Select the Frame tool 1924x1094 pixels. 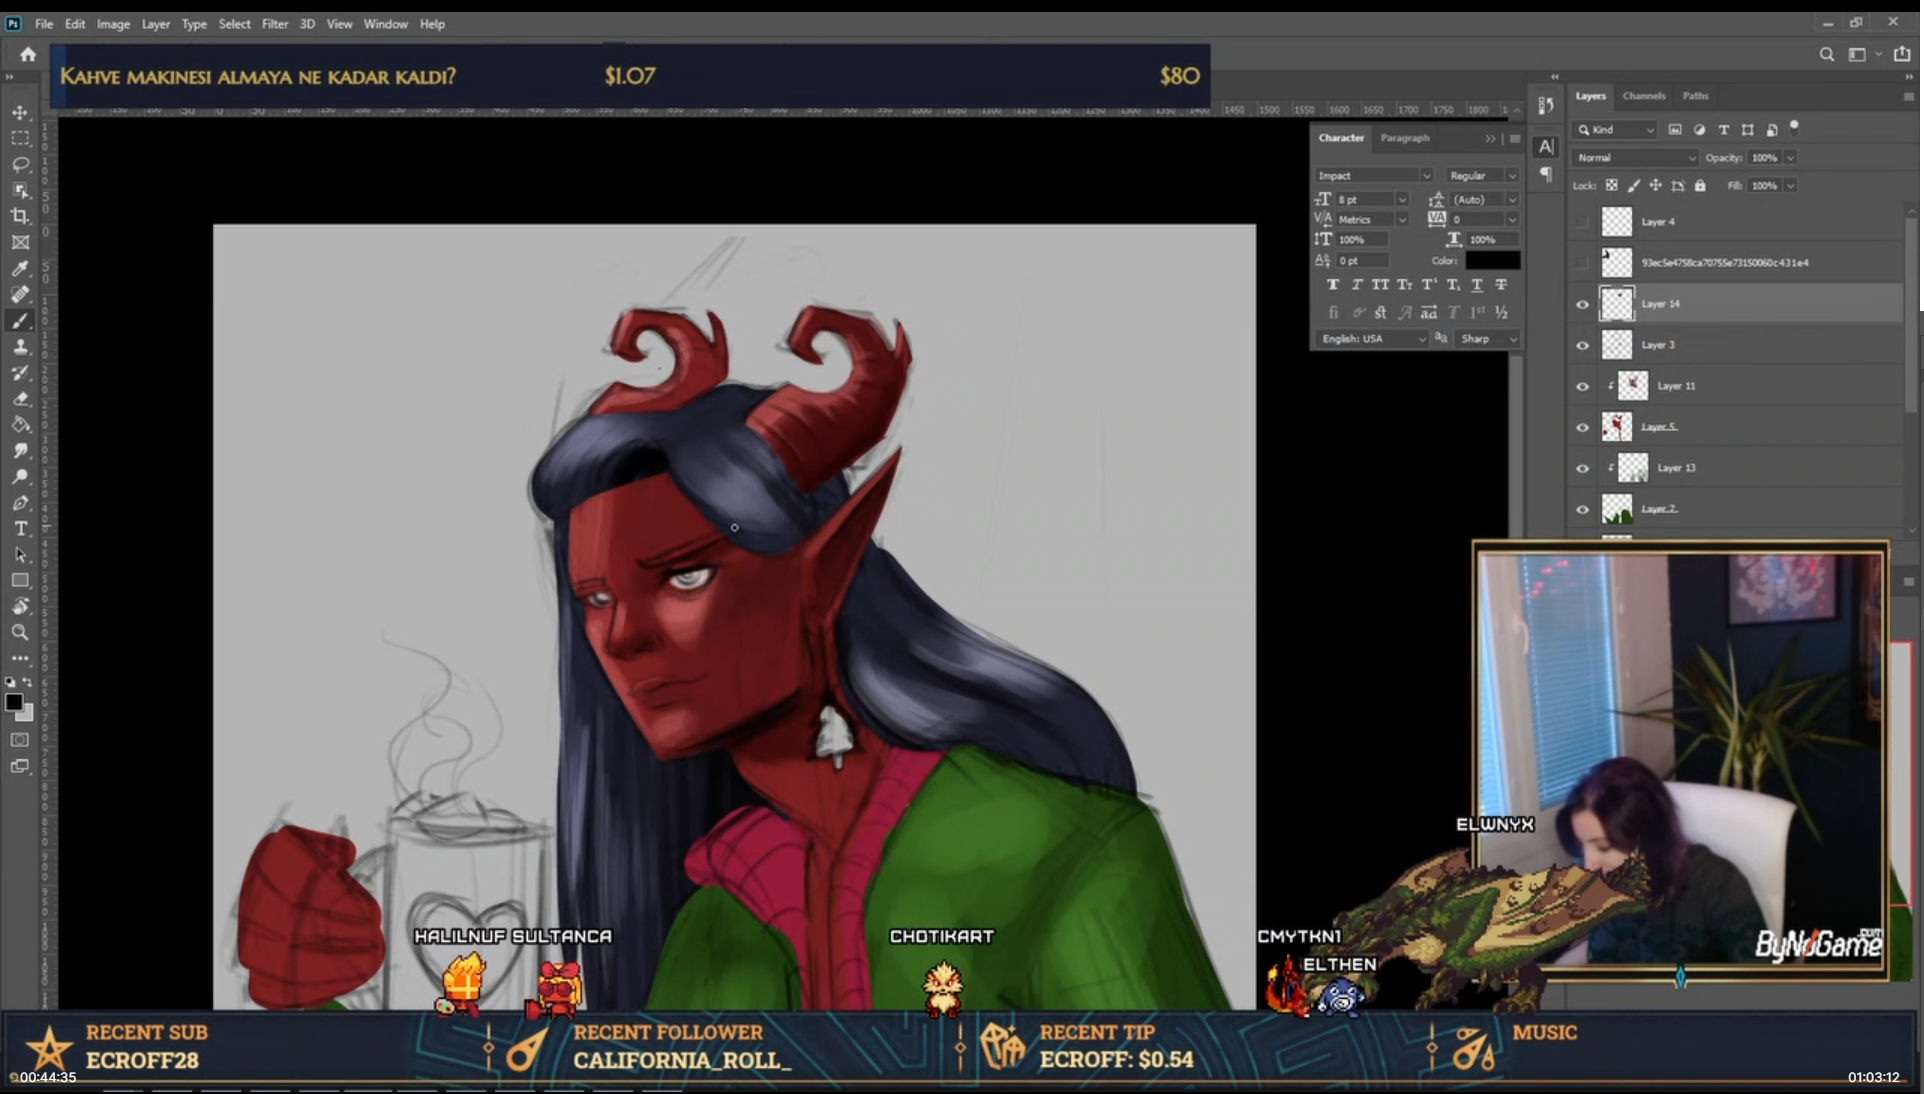[20, 242]
